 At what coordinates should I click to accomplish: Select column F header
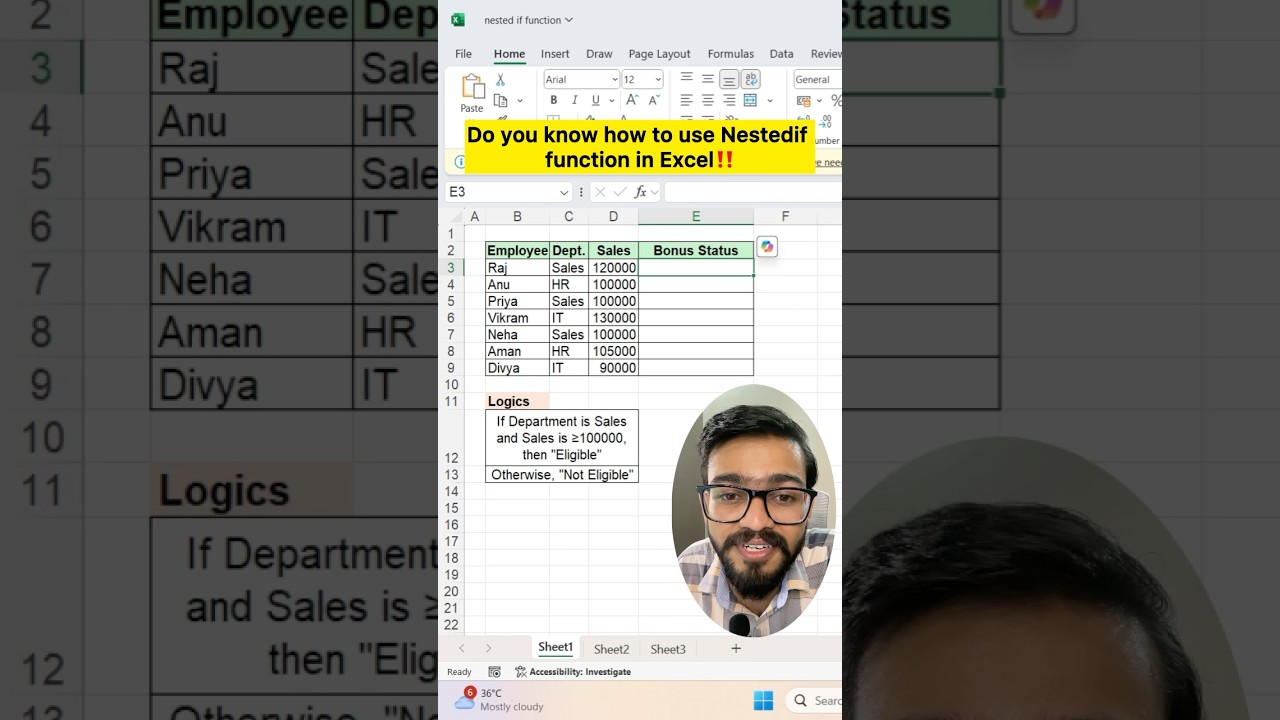pyautogui.click(x=785, y=216)
